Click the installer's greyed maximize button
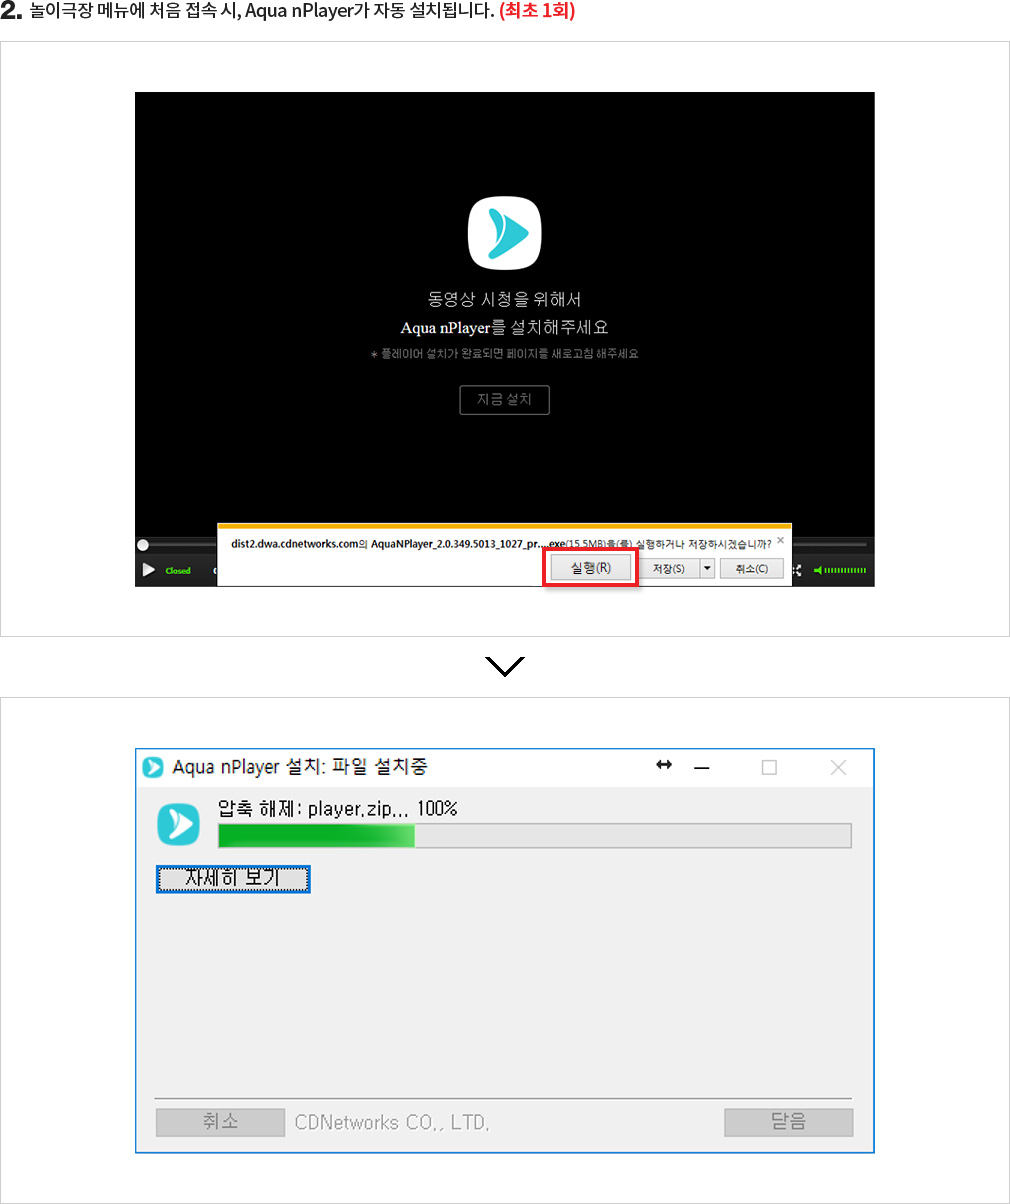This screenshot has height=1204, width=1010. 769,767
